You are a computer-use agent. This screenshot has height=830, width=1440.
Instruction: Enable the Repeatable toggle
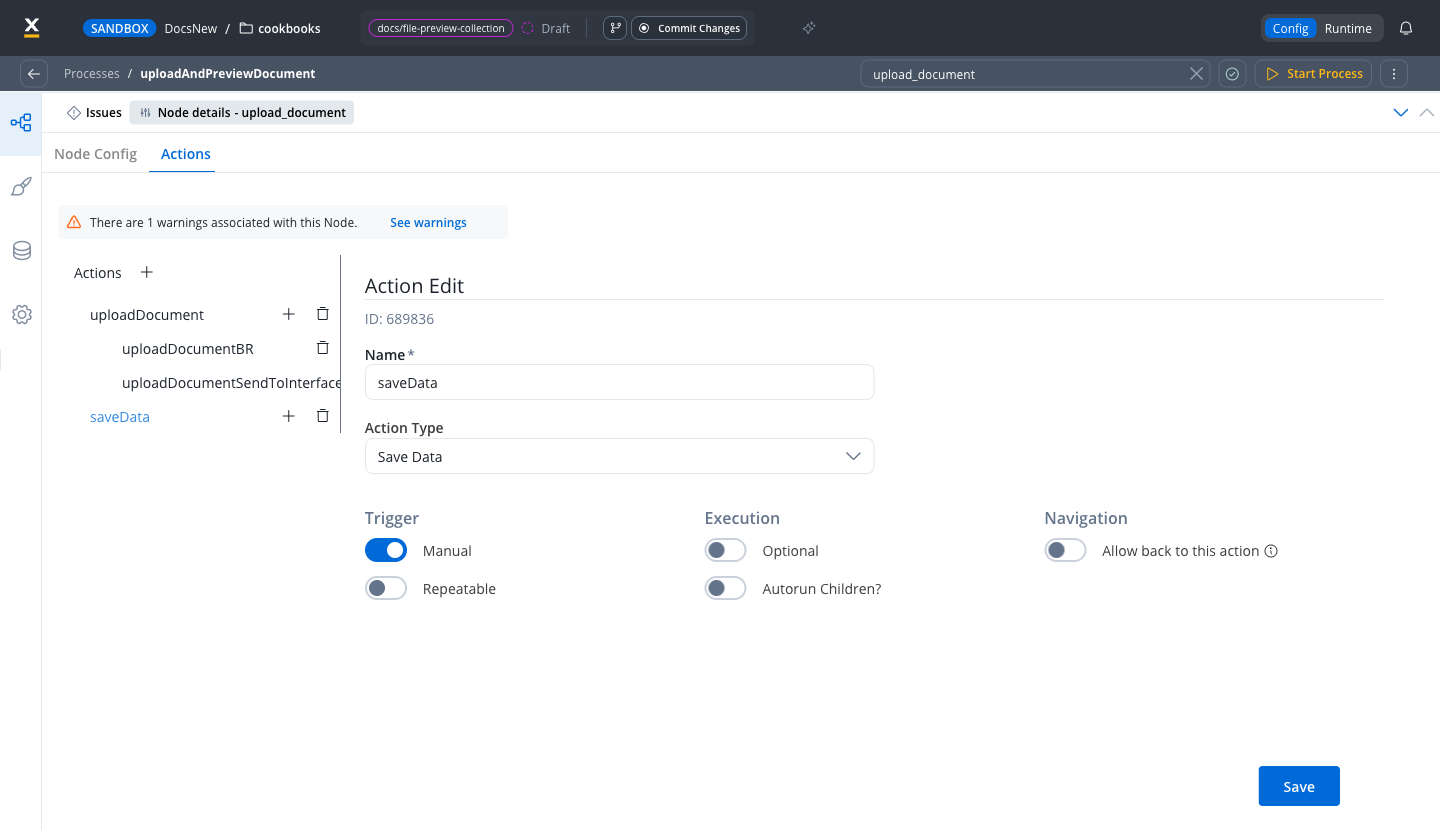tap(386, 588)
